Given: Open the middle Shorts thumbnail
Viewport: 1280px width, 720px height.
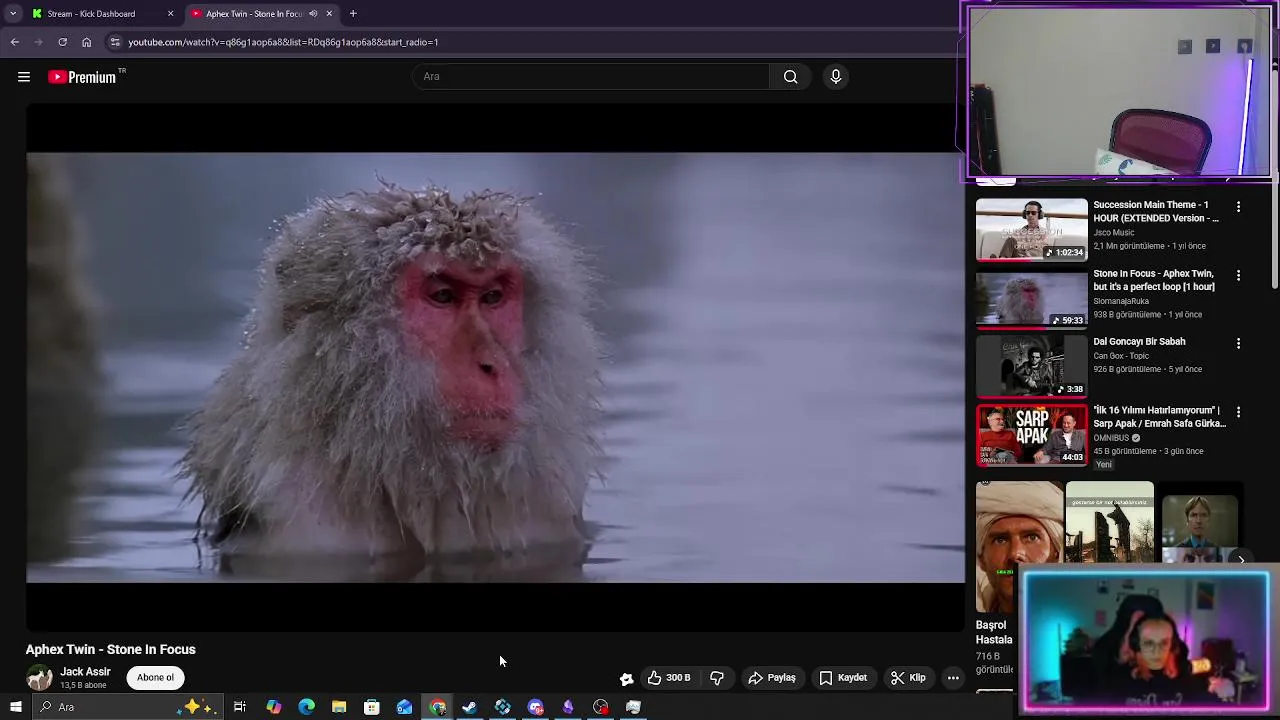Looking at the screenshot, I should (1109, 524).
